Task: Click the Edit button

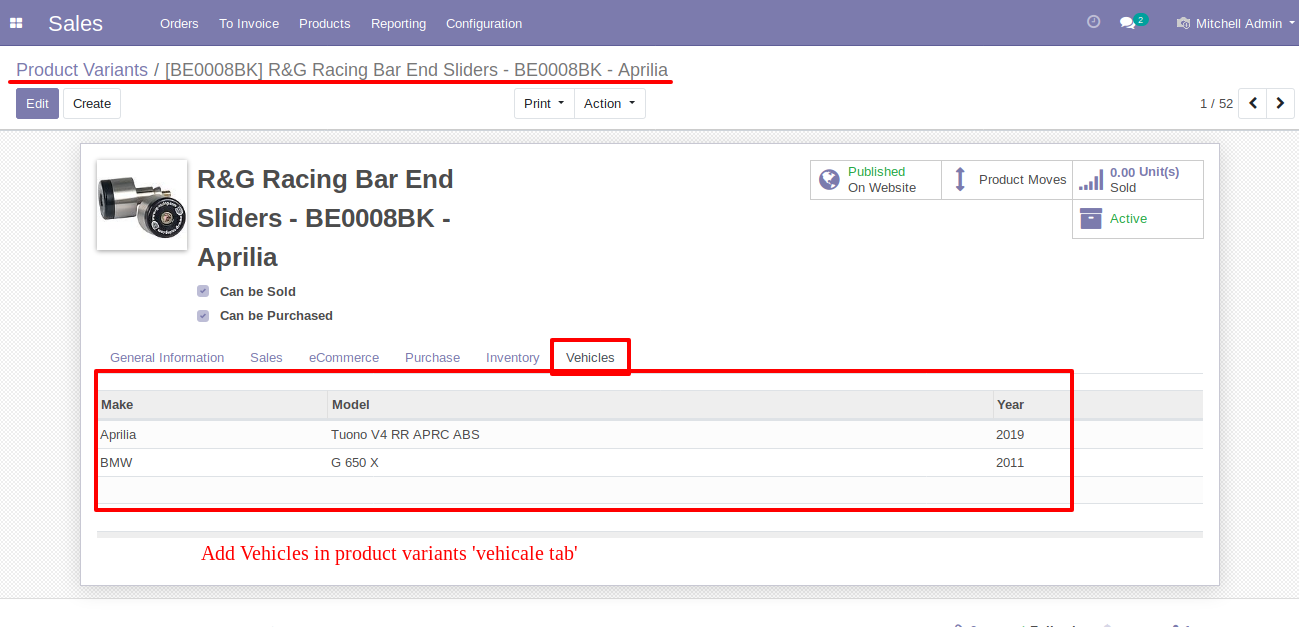Action: click(37, 103)
